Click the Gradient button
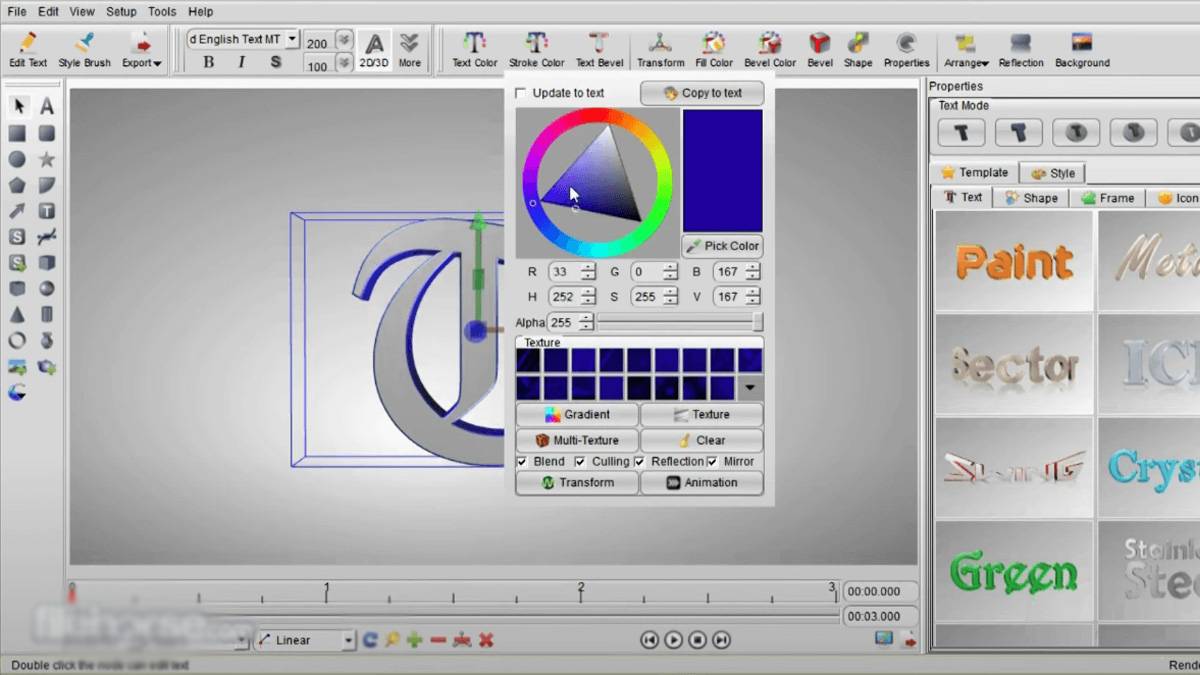Viewport: 1200px width, 675px height. (577, 414)
